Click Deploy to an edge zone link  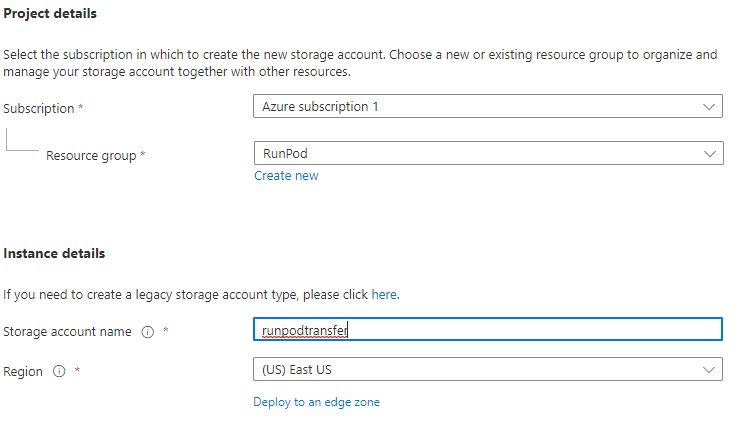pyautogui.click(x=316, y=402)
